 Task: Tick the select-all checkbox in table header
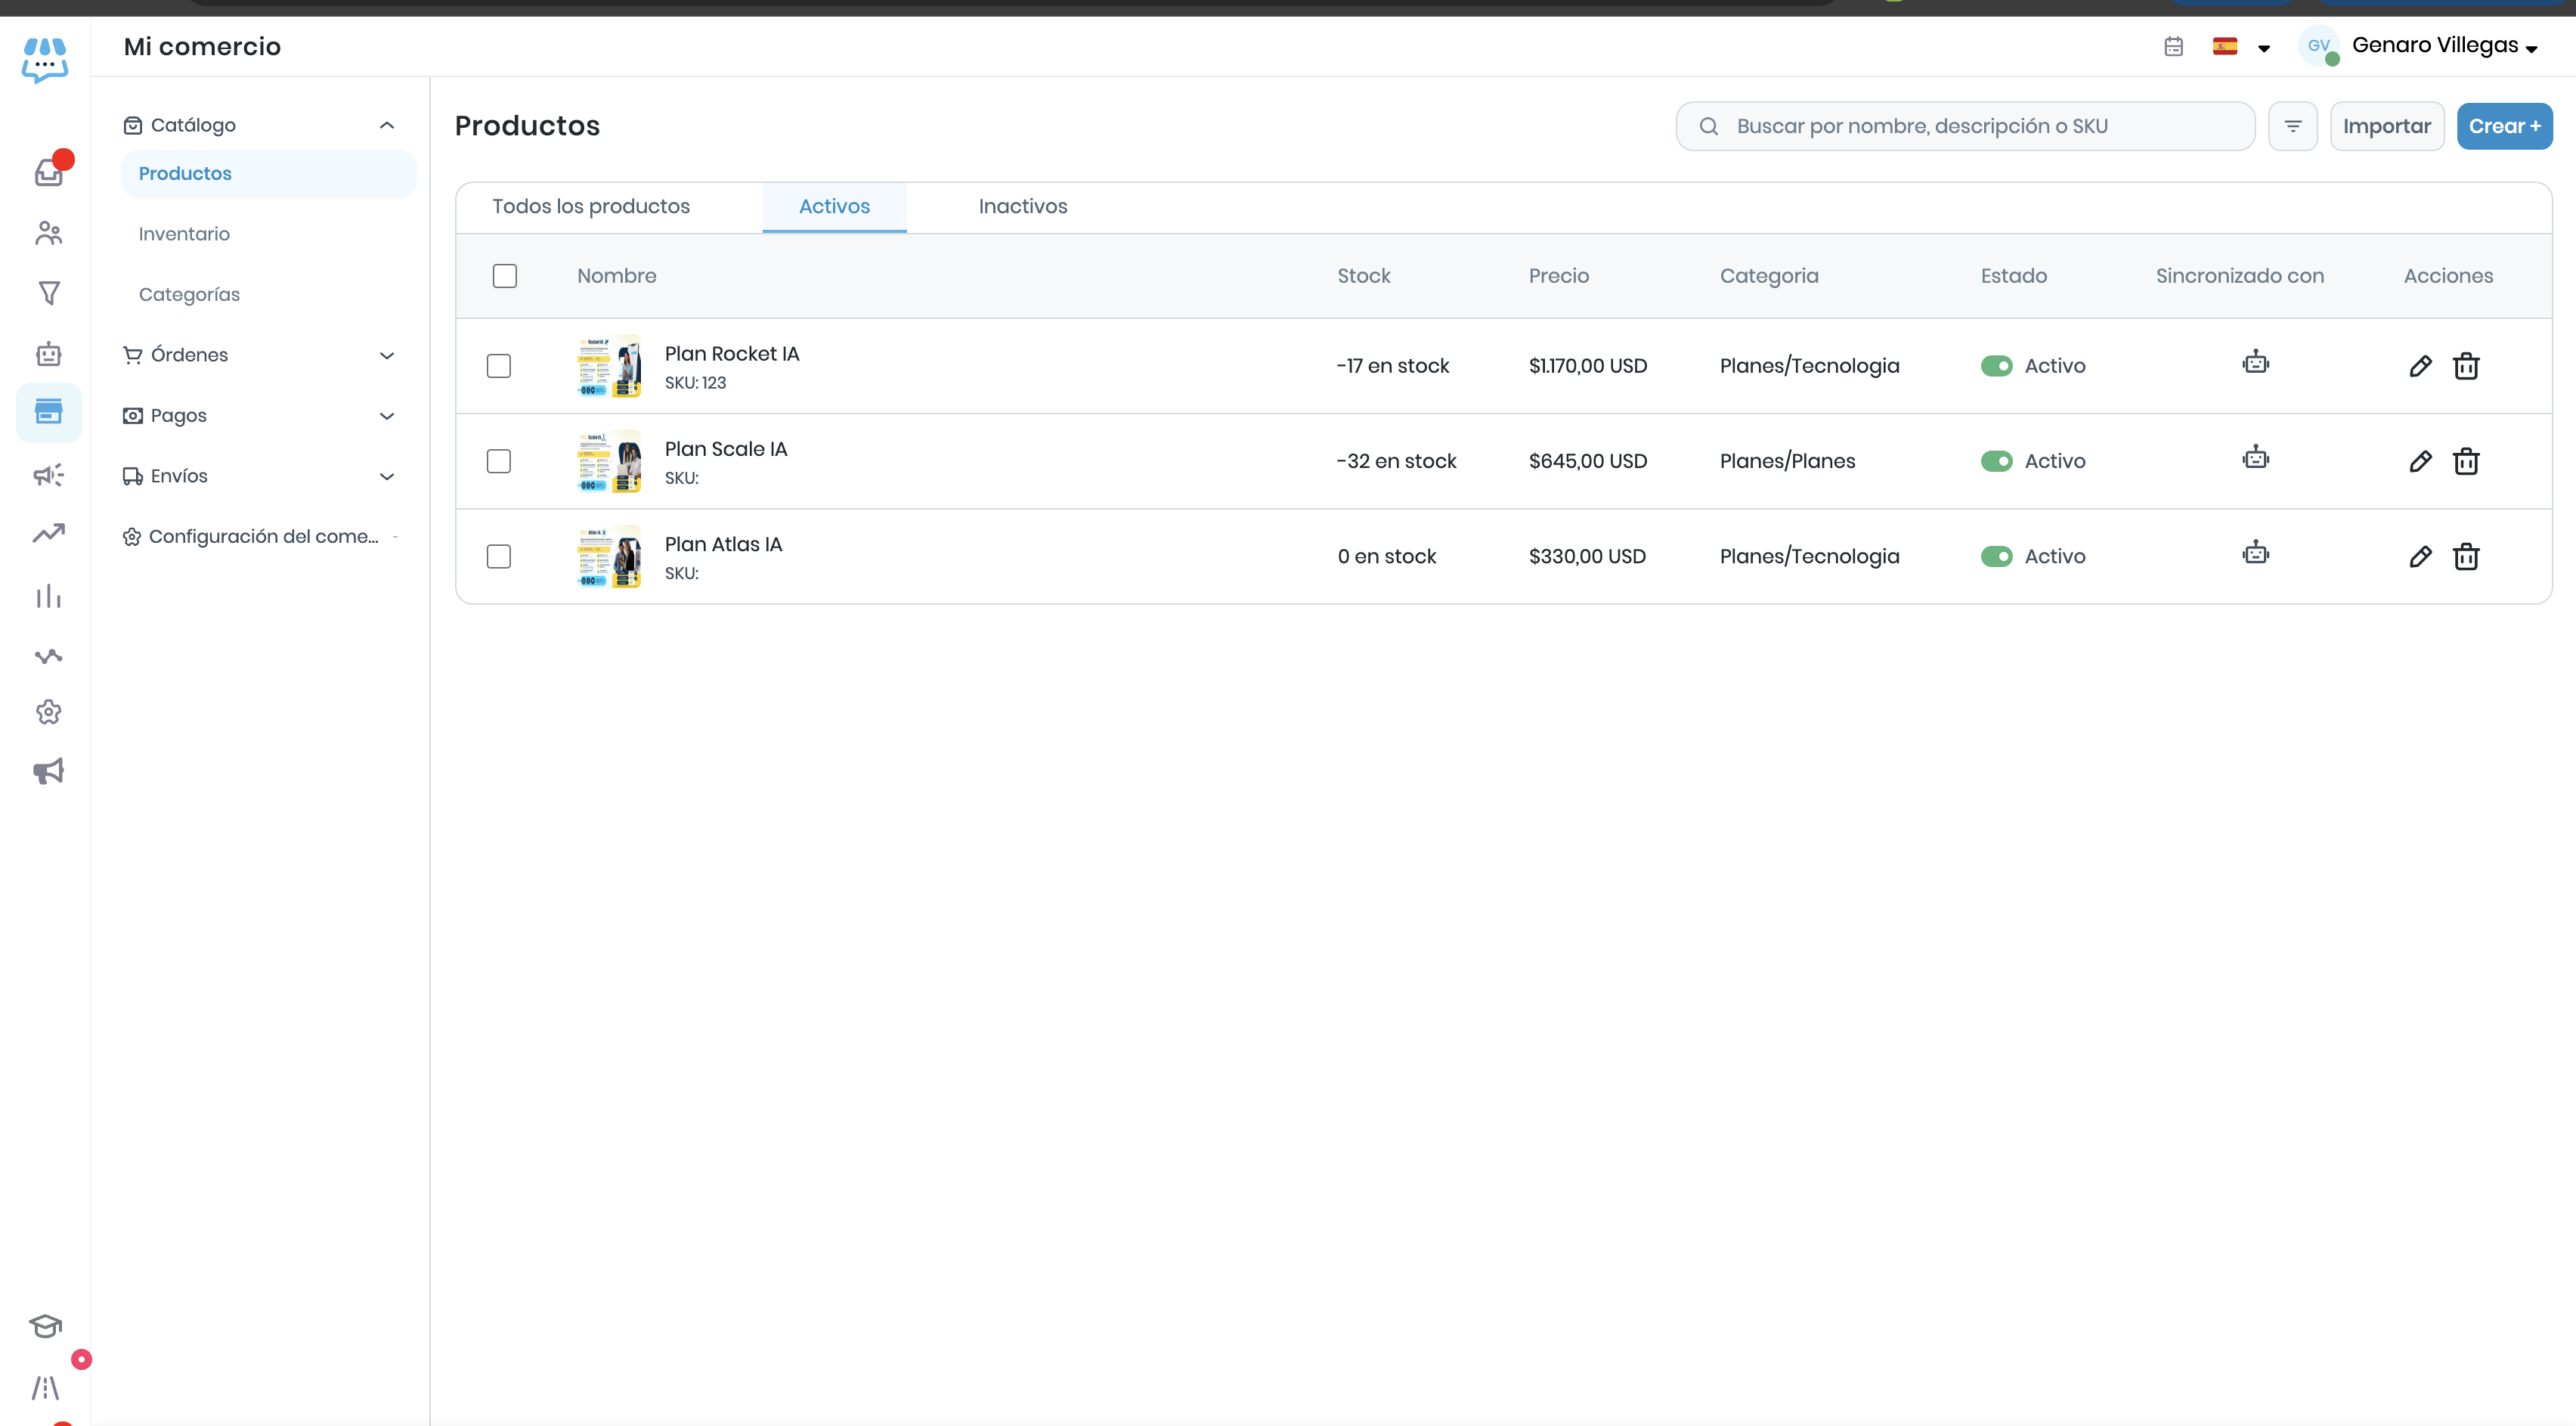[x=504, y=276]
